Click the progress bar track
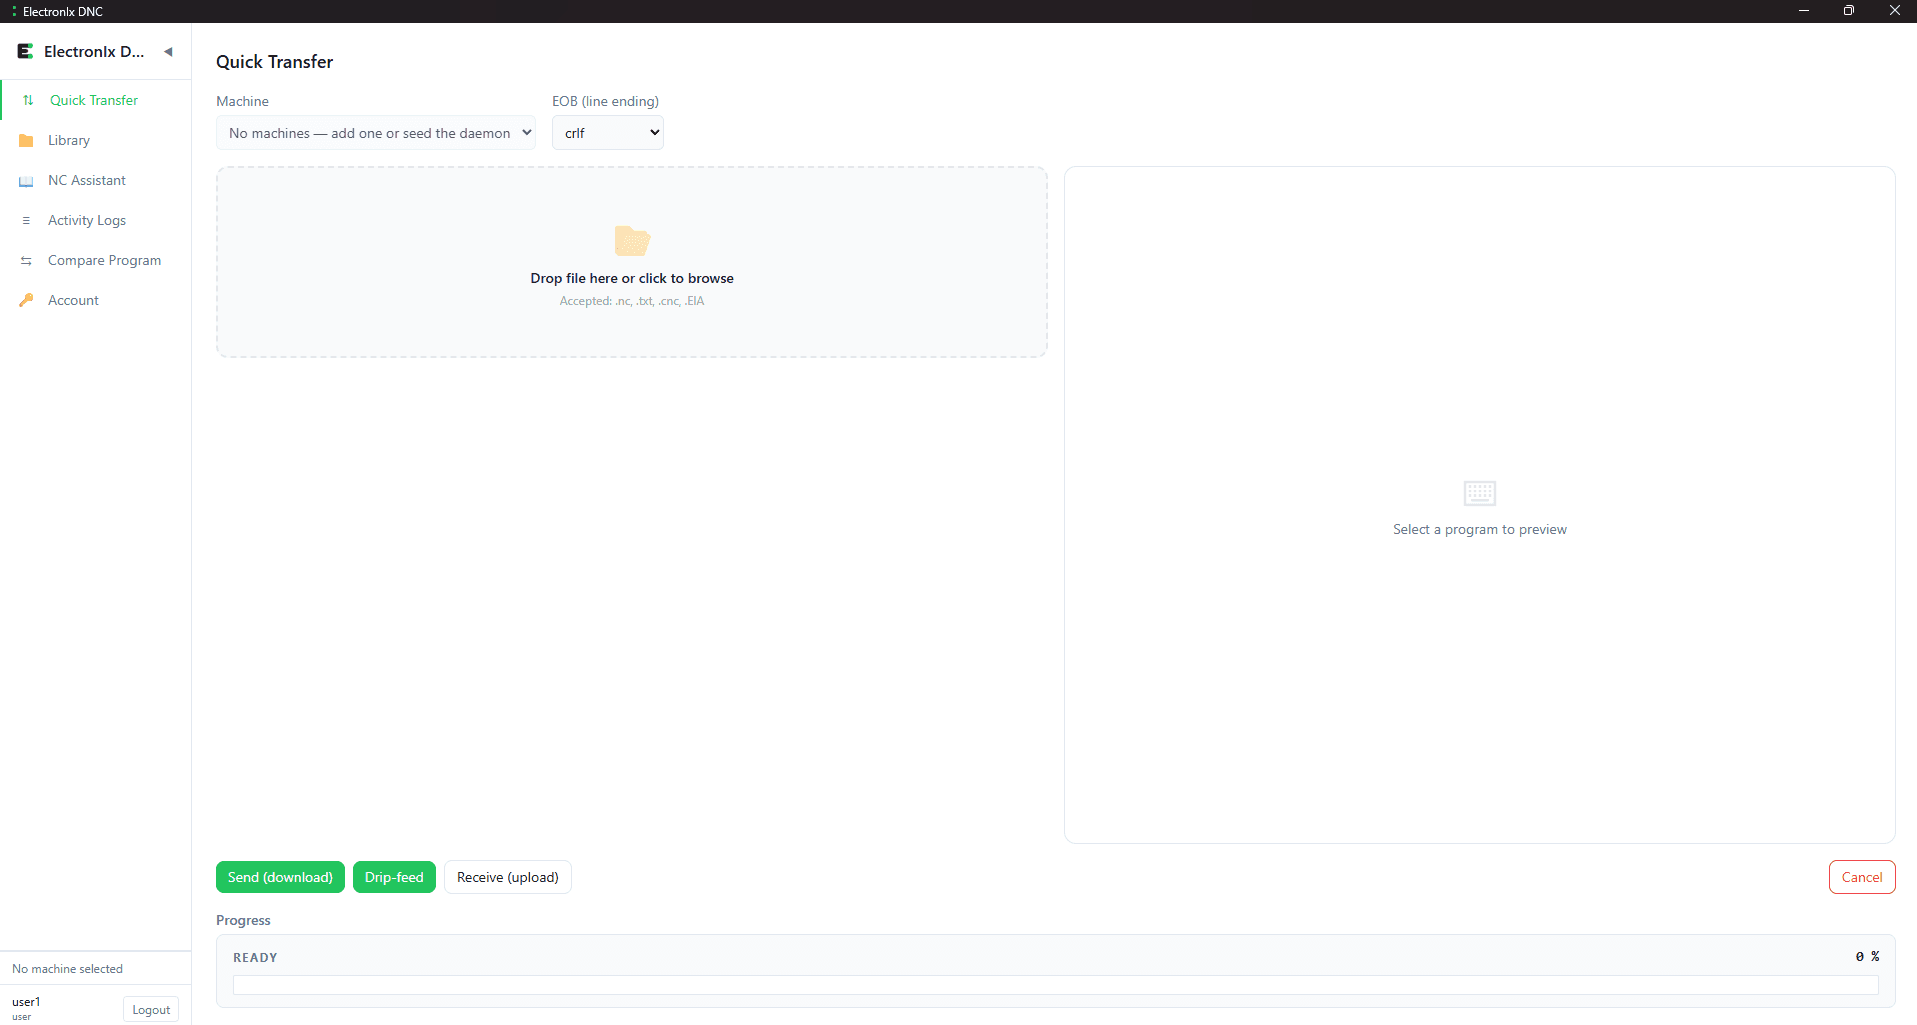The image size is (1917, 1025). click(1056, 985)
